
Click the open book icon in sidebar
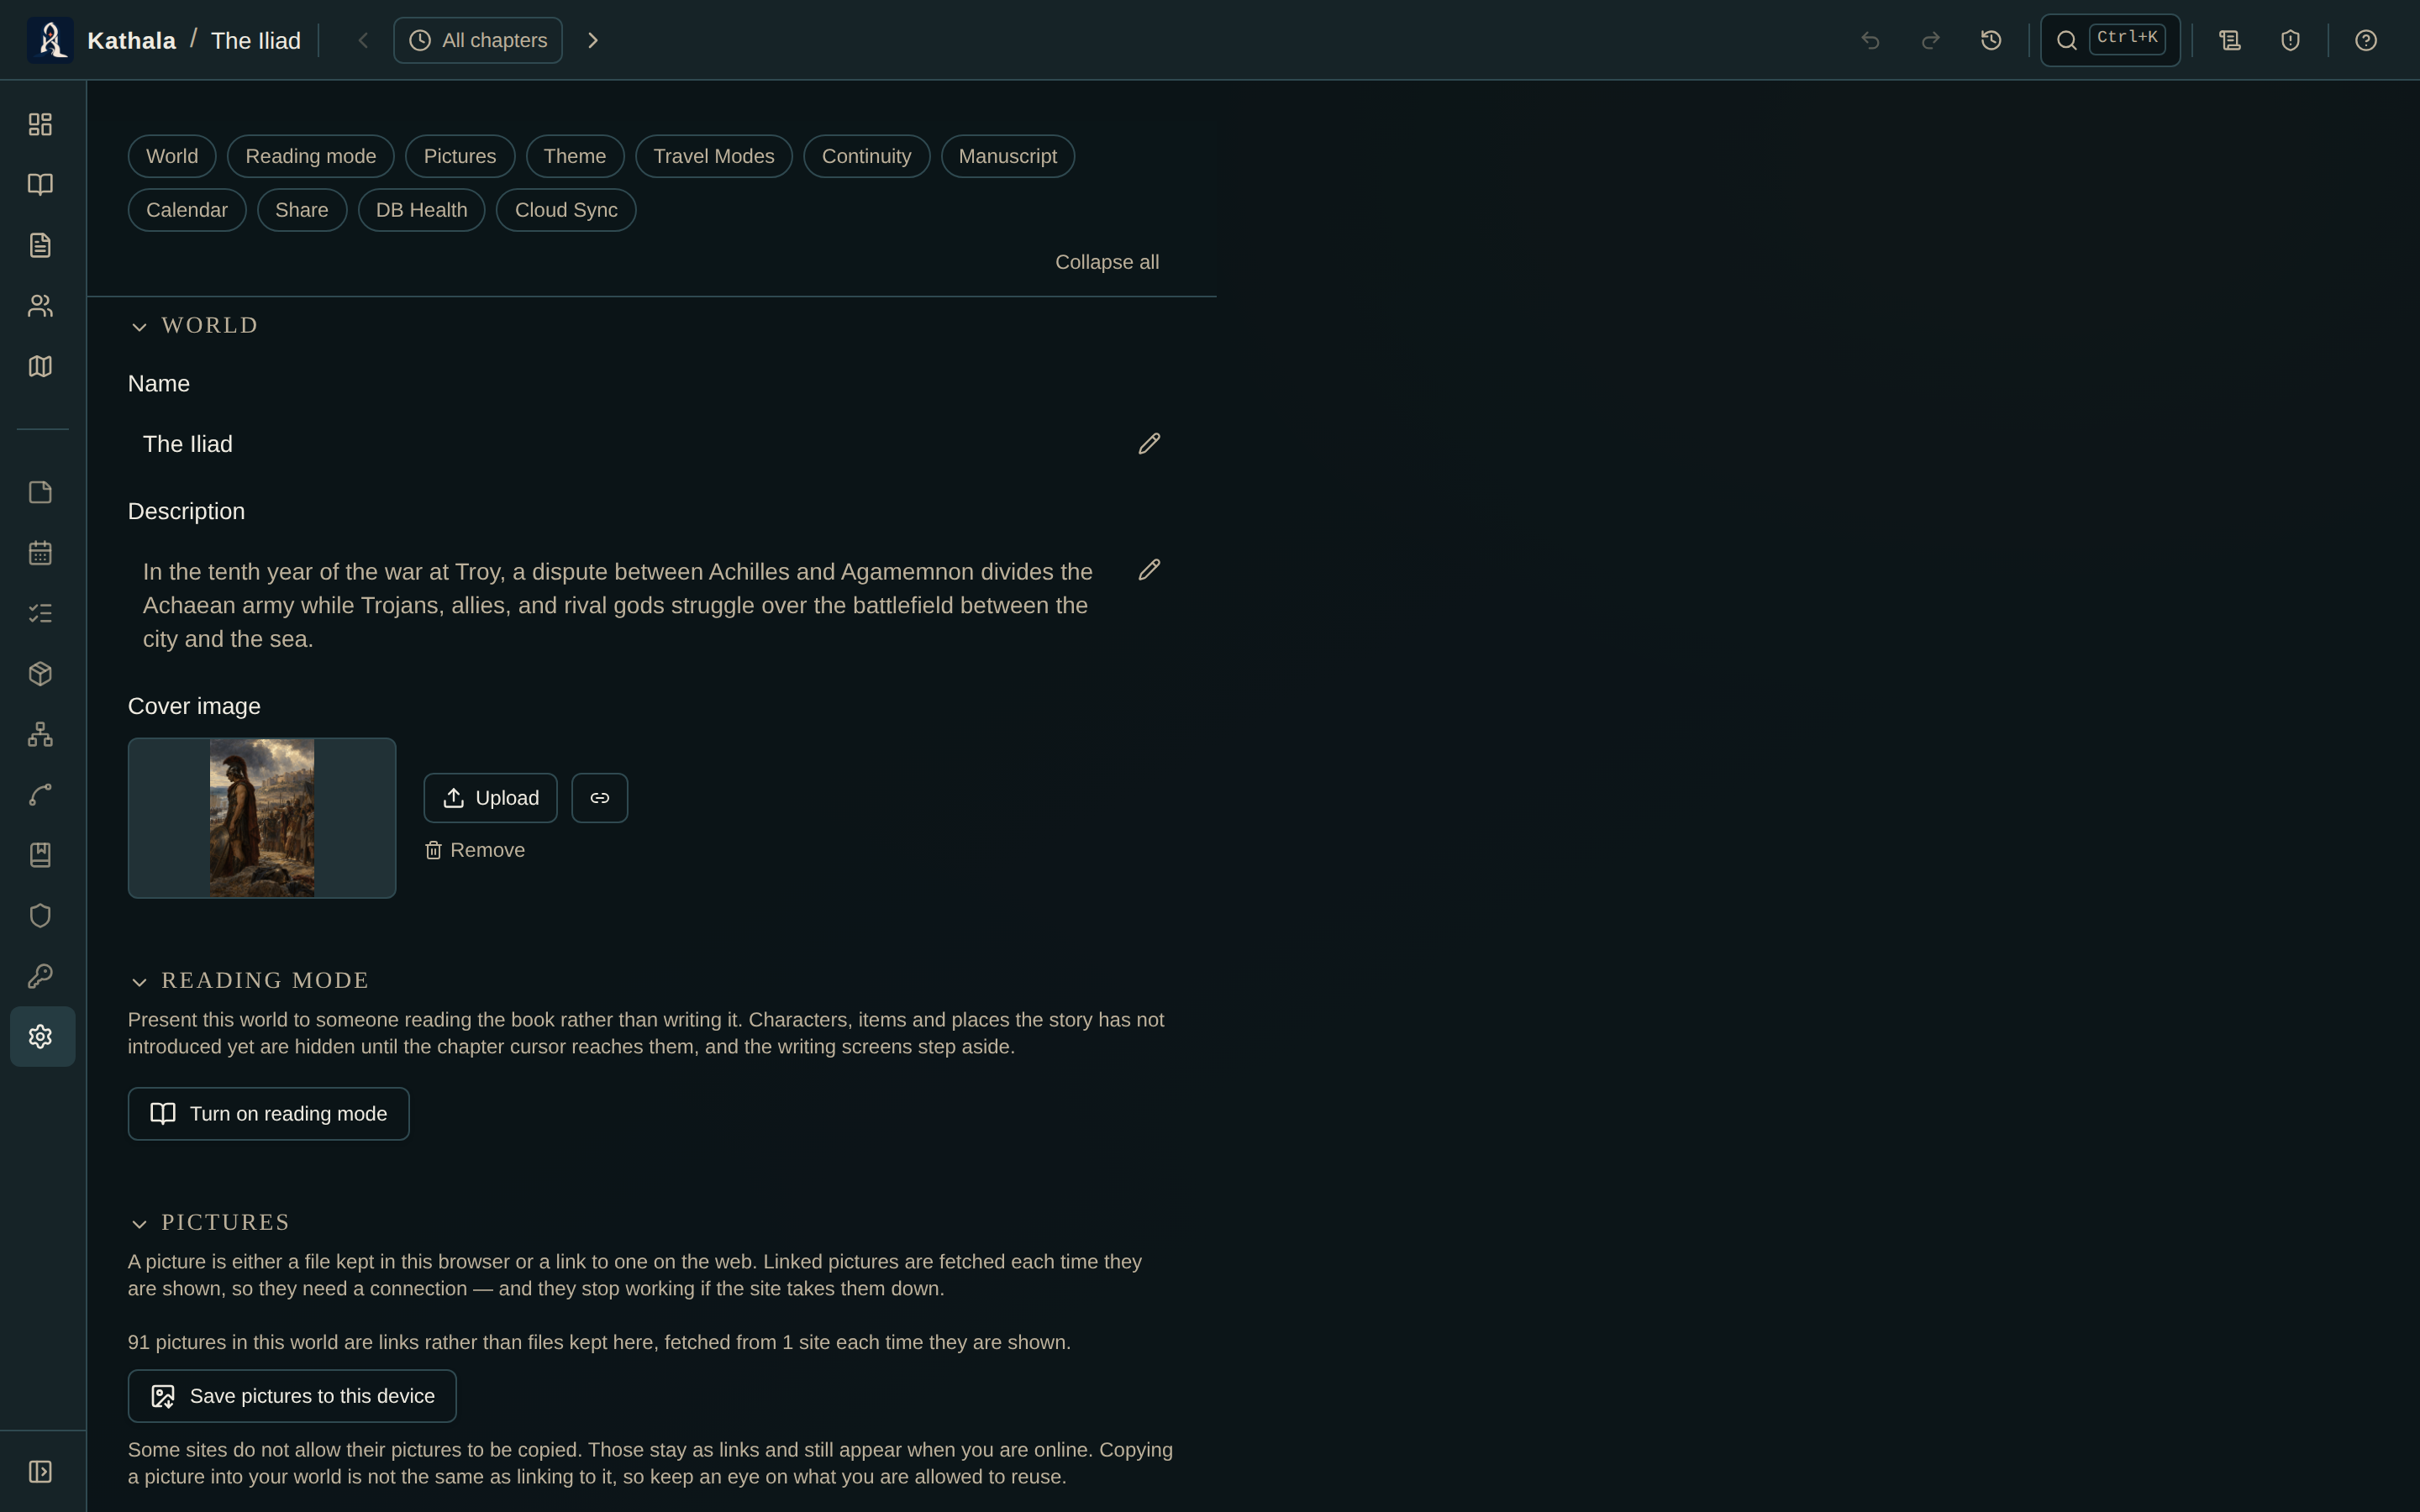(40, 184)
